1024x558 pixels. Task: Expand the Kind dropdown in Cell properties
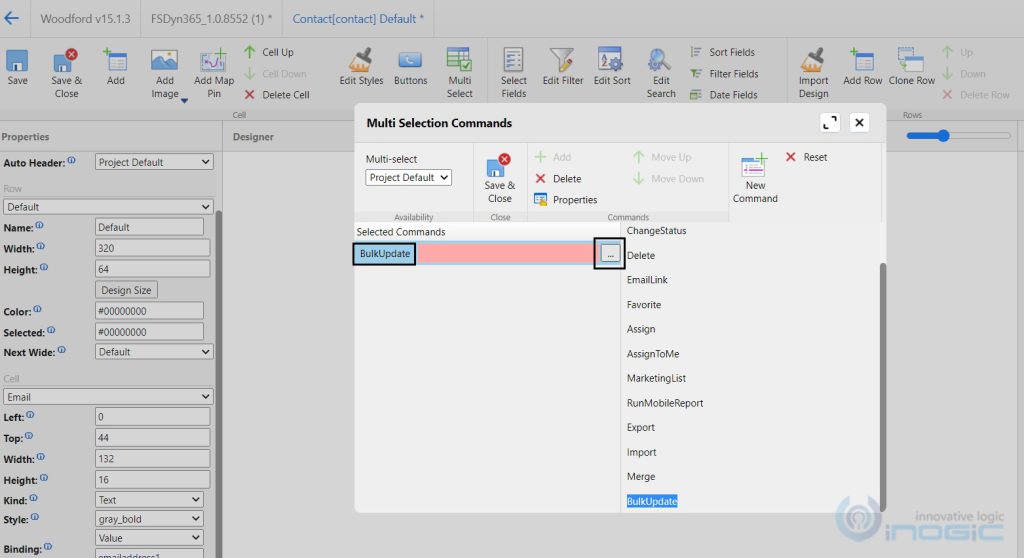pos(149,500)
